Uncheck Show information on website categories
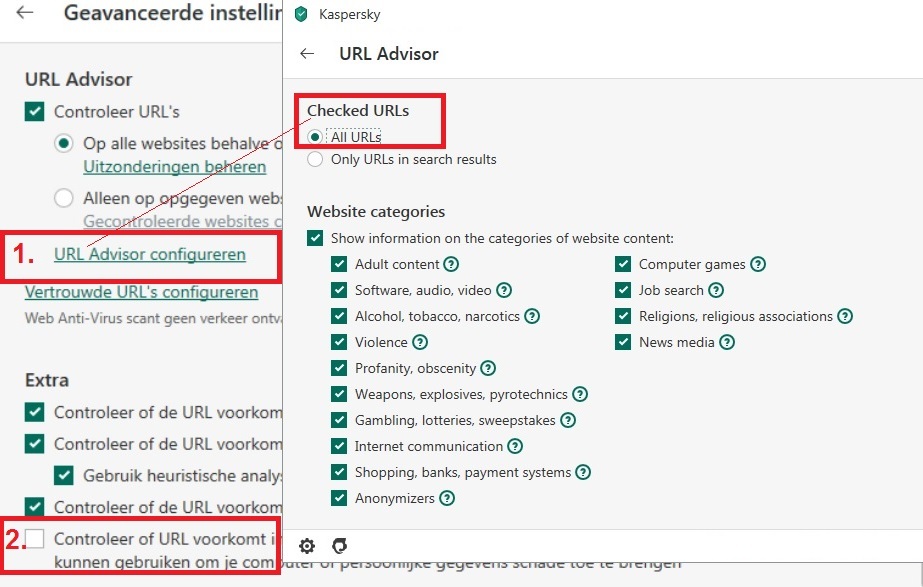The image size is (923, 587). click(315, 238)
